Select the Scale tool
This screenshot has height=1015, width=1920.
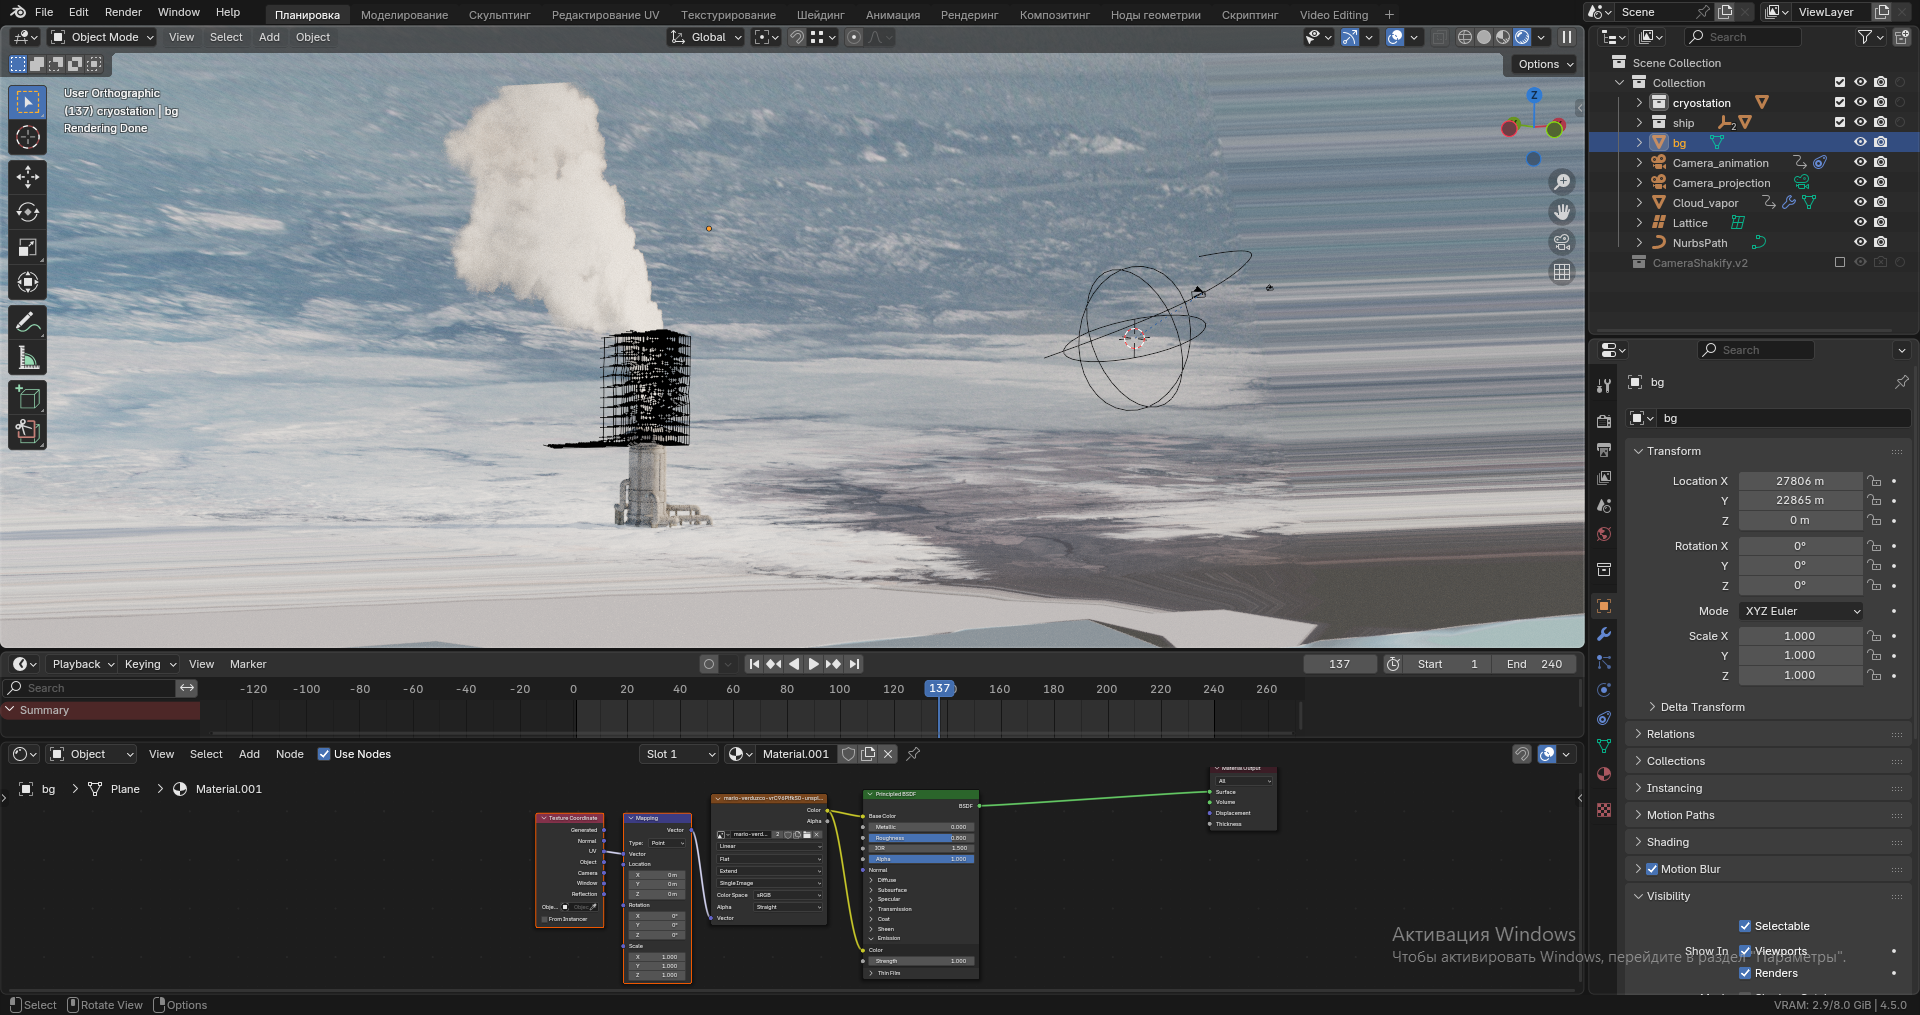click(x=28, y=248)
